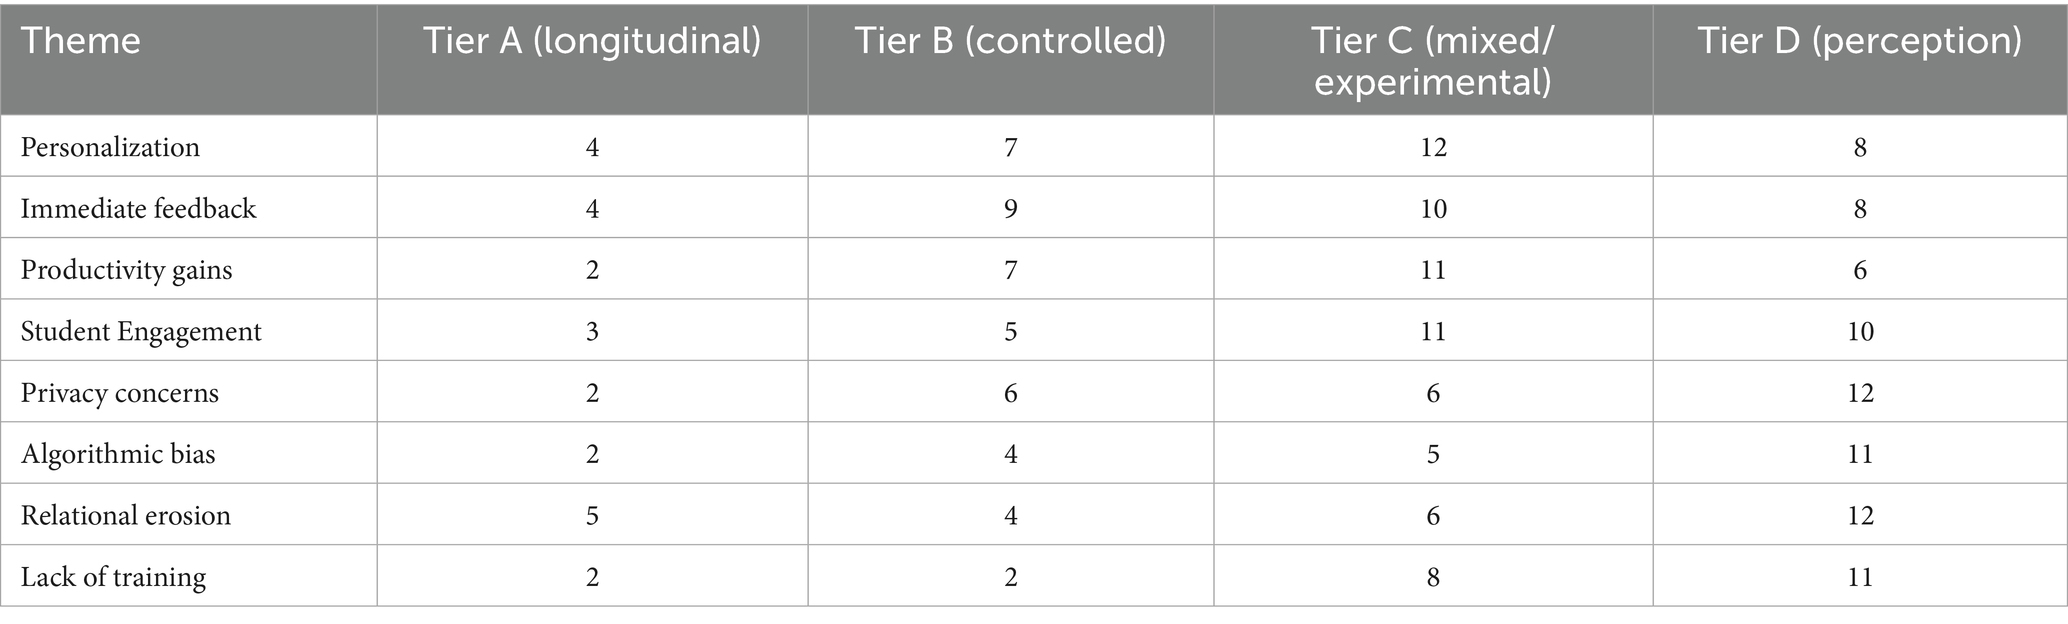This screenshot has width=2068, height=624.
Task: Click the Tier C (mixed/experimental) header
Action: click(x=1433, y=60)
